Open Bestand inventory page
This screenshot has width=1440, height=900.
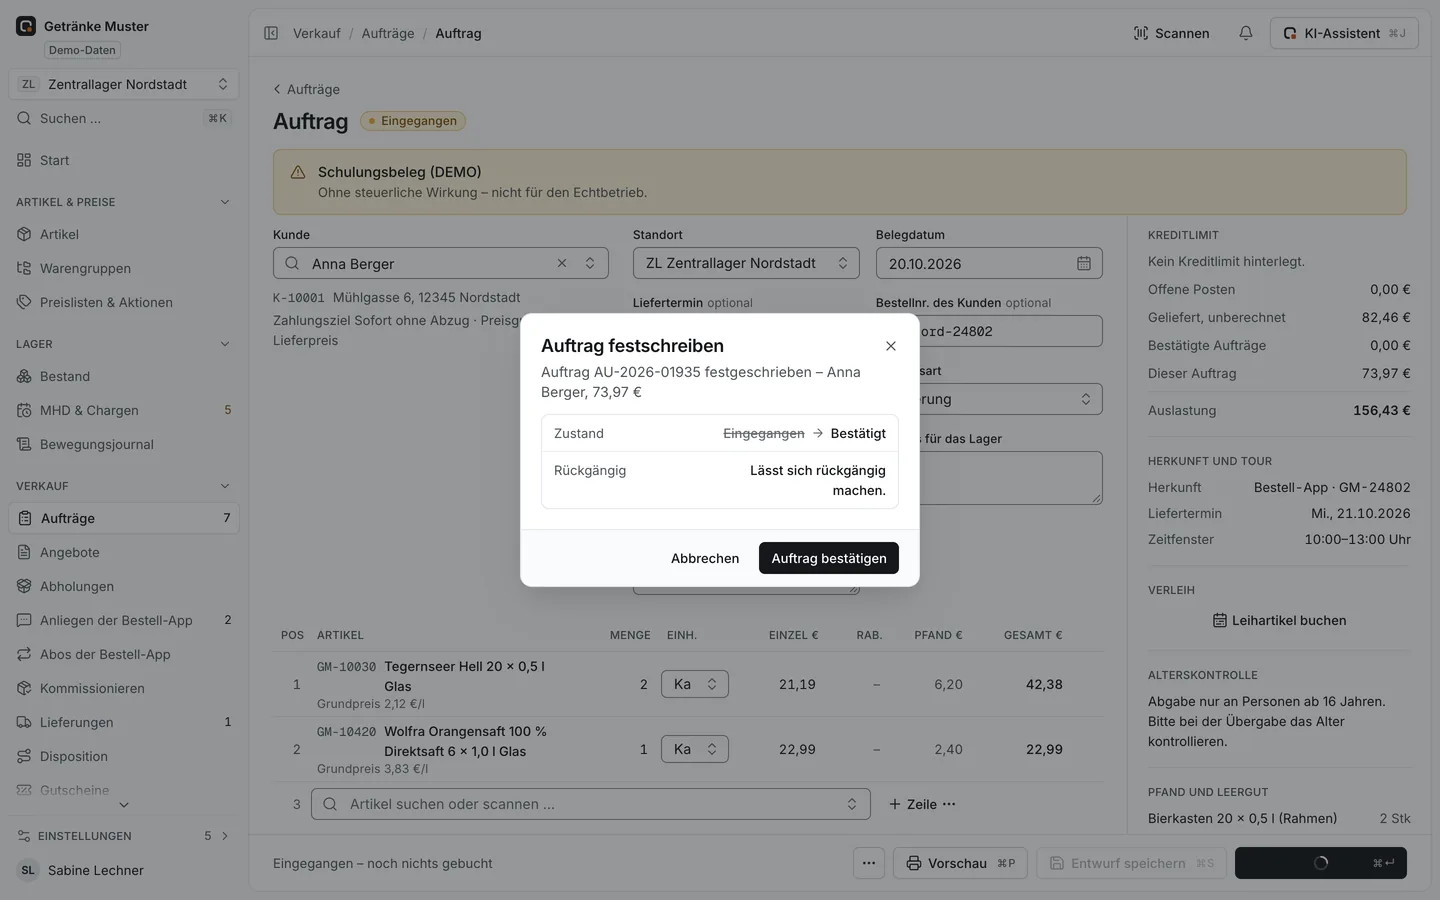124,376
